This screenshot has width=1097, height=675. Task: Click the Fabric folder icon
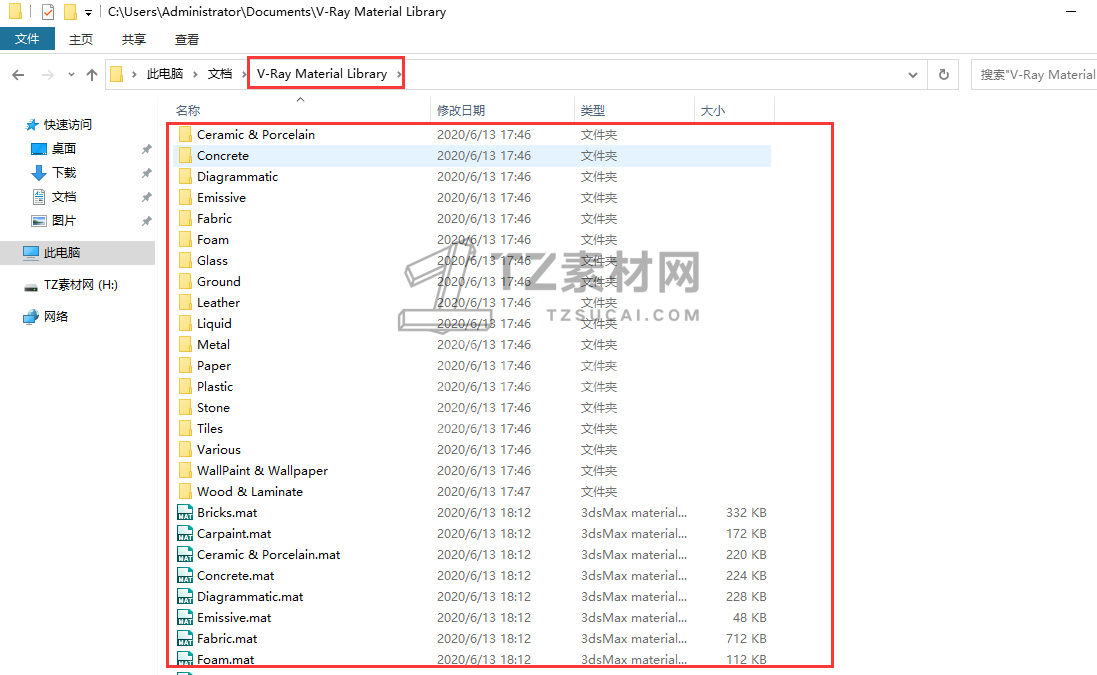(x=185, y=218)
